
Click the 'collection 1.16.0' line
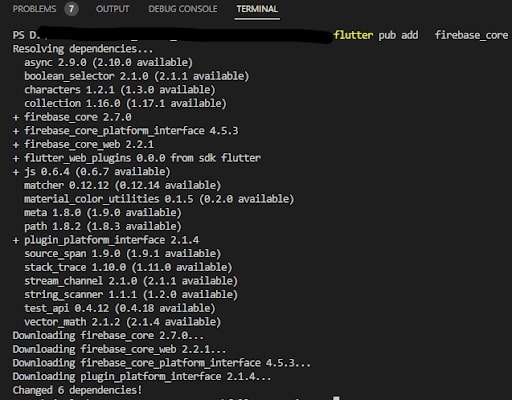tap(125, 103)
